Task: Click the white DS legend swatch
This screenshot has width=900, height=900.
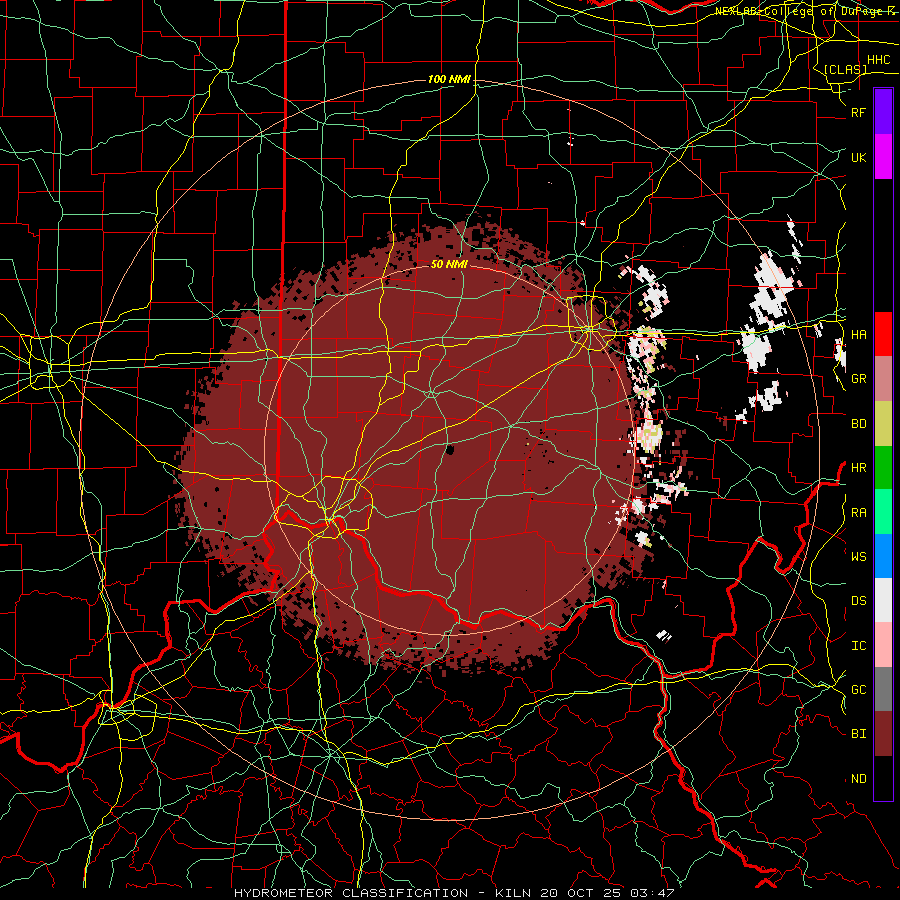Action: click(x=883, y=600)
